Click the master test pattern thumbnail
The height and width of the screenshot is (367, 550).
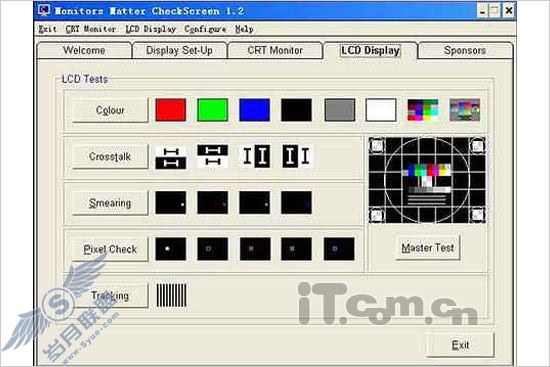(x=427, y=180)
